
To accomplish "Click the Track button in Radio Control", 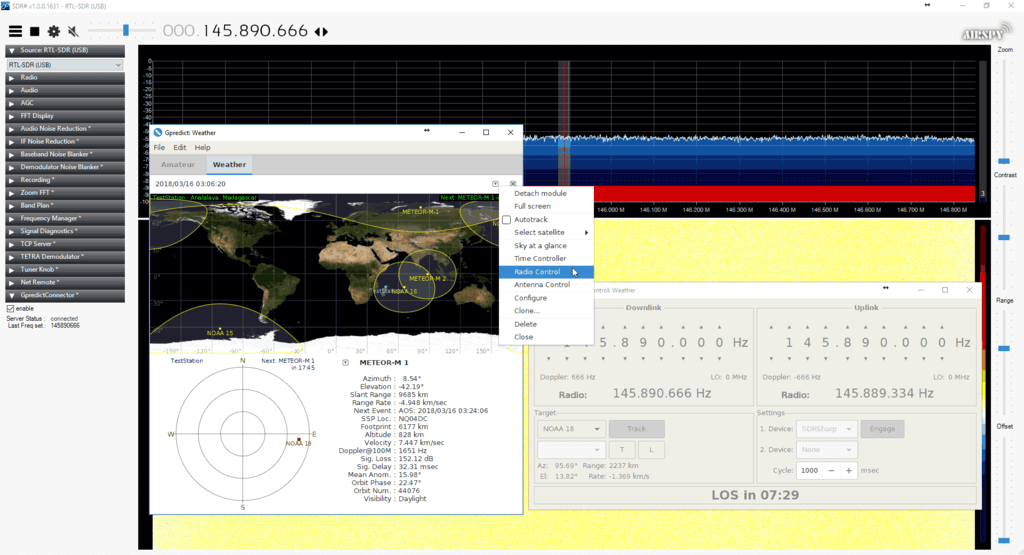I will 637,429.
